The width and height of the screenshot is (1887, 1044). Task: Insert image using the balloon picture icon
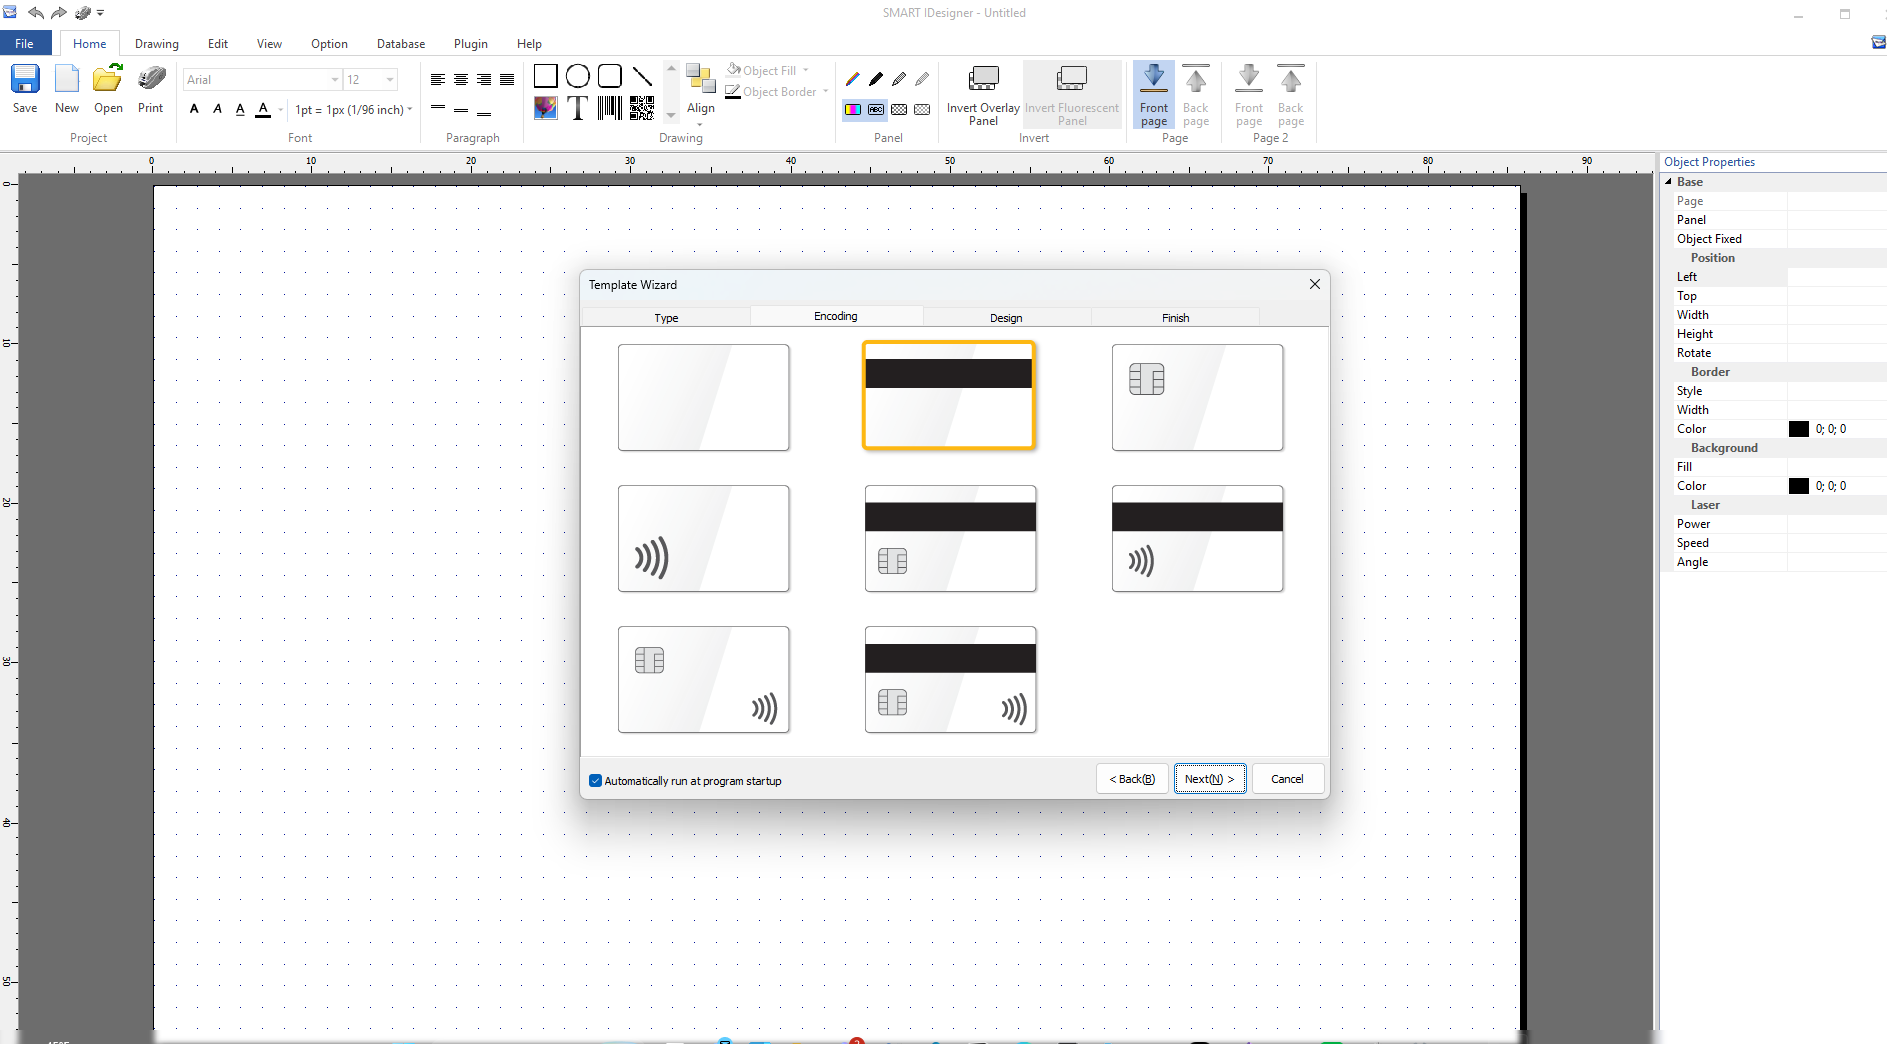click(545, 108)
